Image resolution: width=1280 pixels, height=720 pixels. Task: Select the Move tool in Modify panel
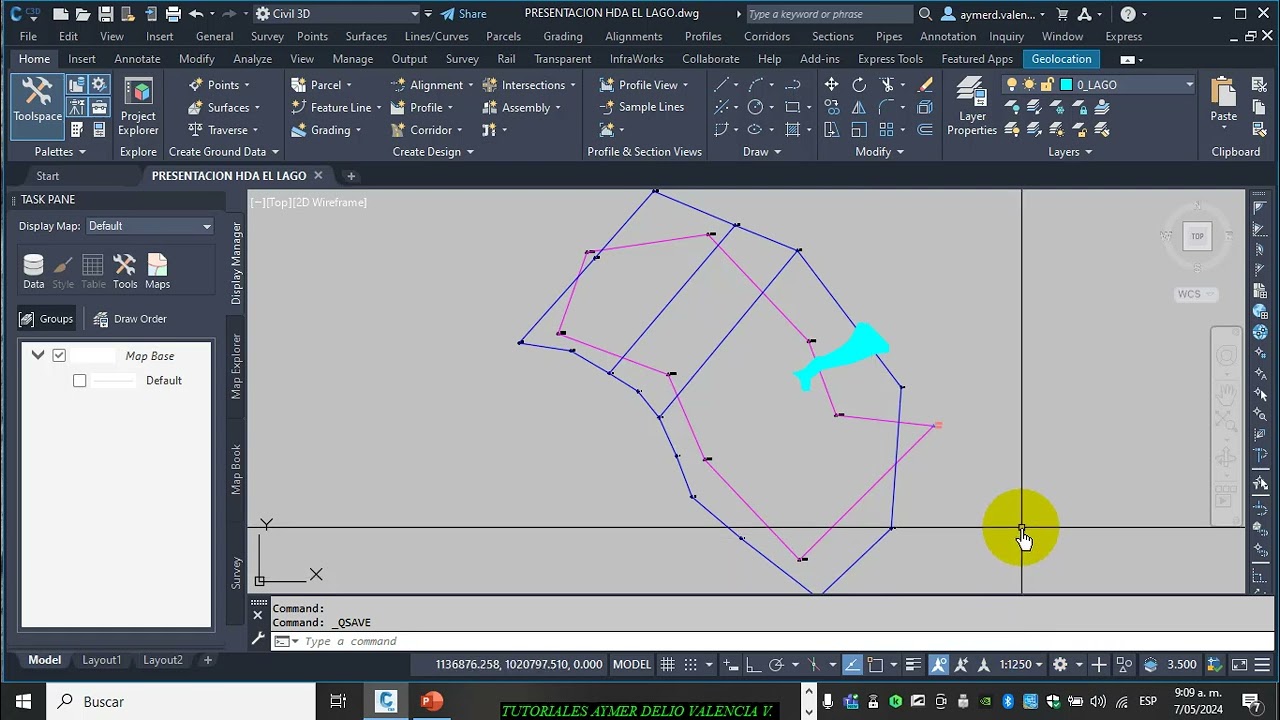(832, 85)
